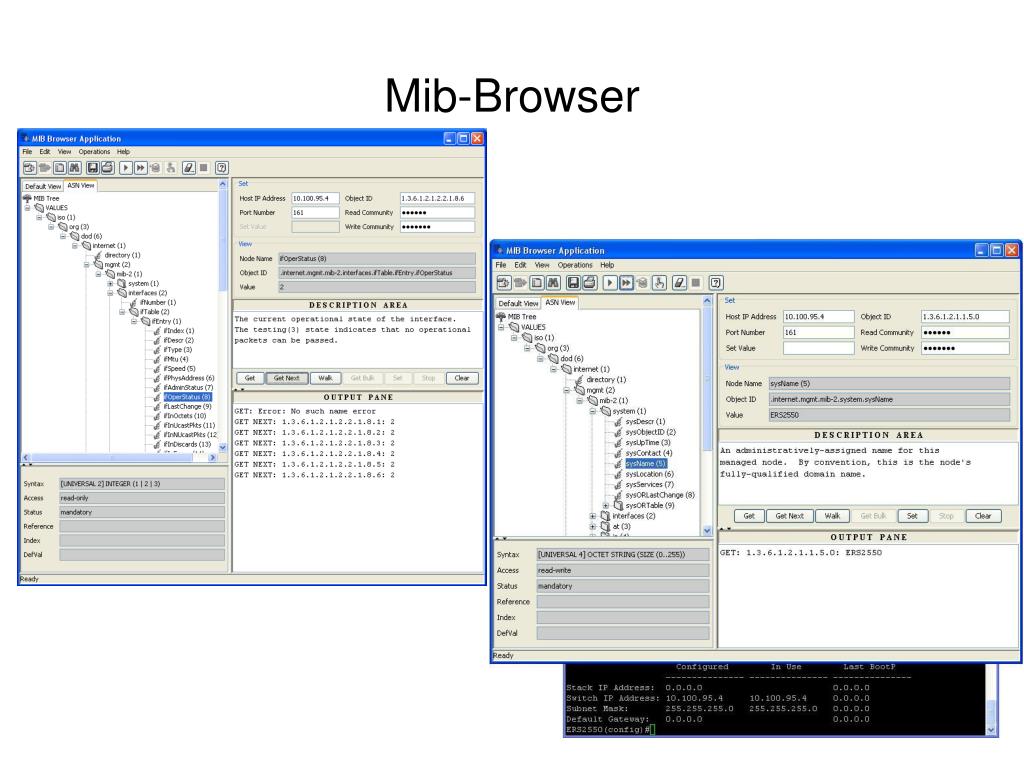Click tree scrollbar up arrow in ifOperStatus window
The height and width of the screenshot is (768, 1024).
click(222, 185)
